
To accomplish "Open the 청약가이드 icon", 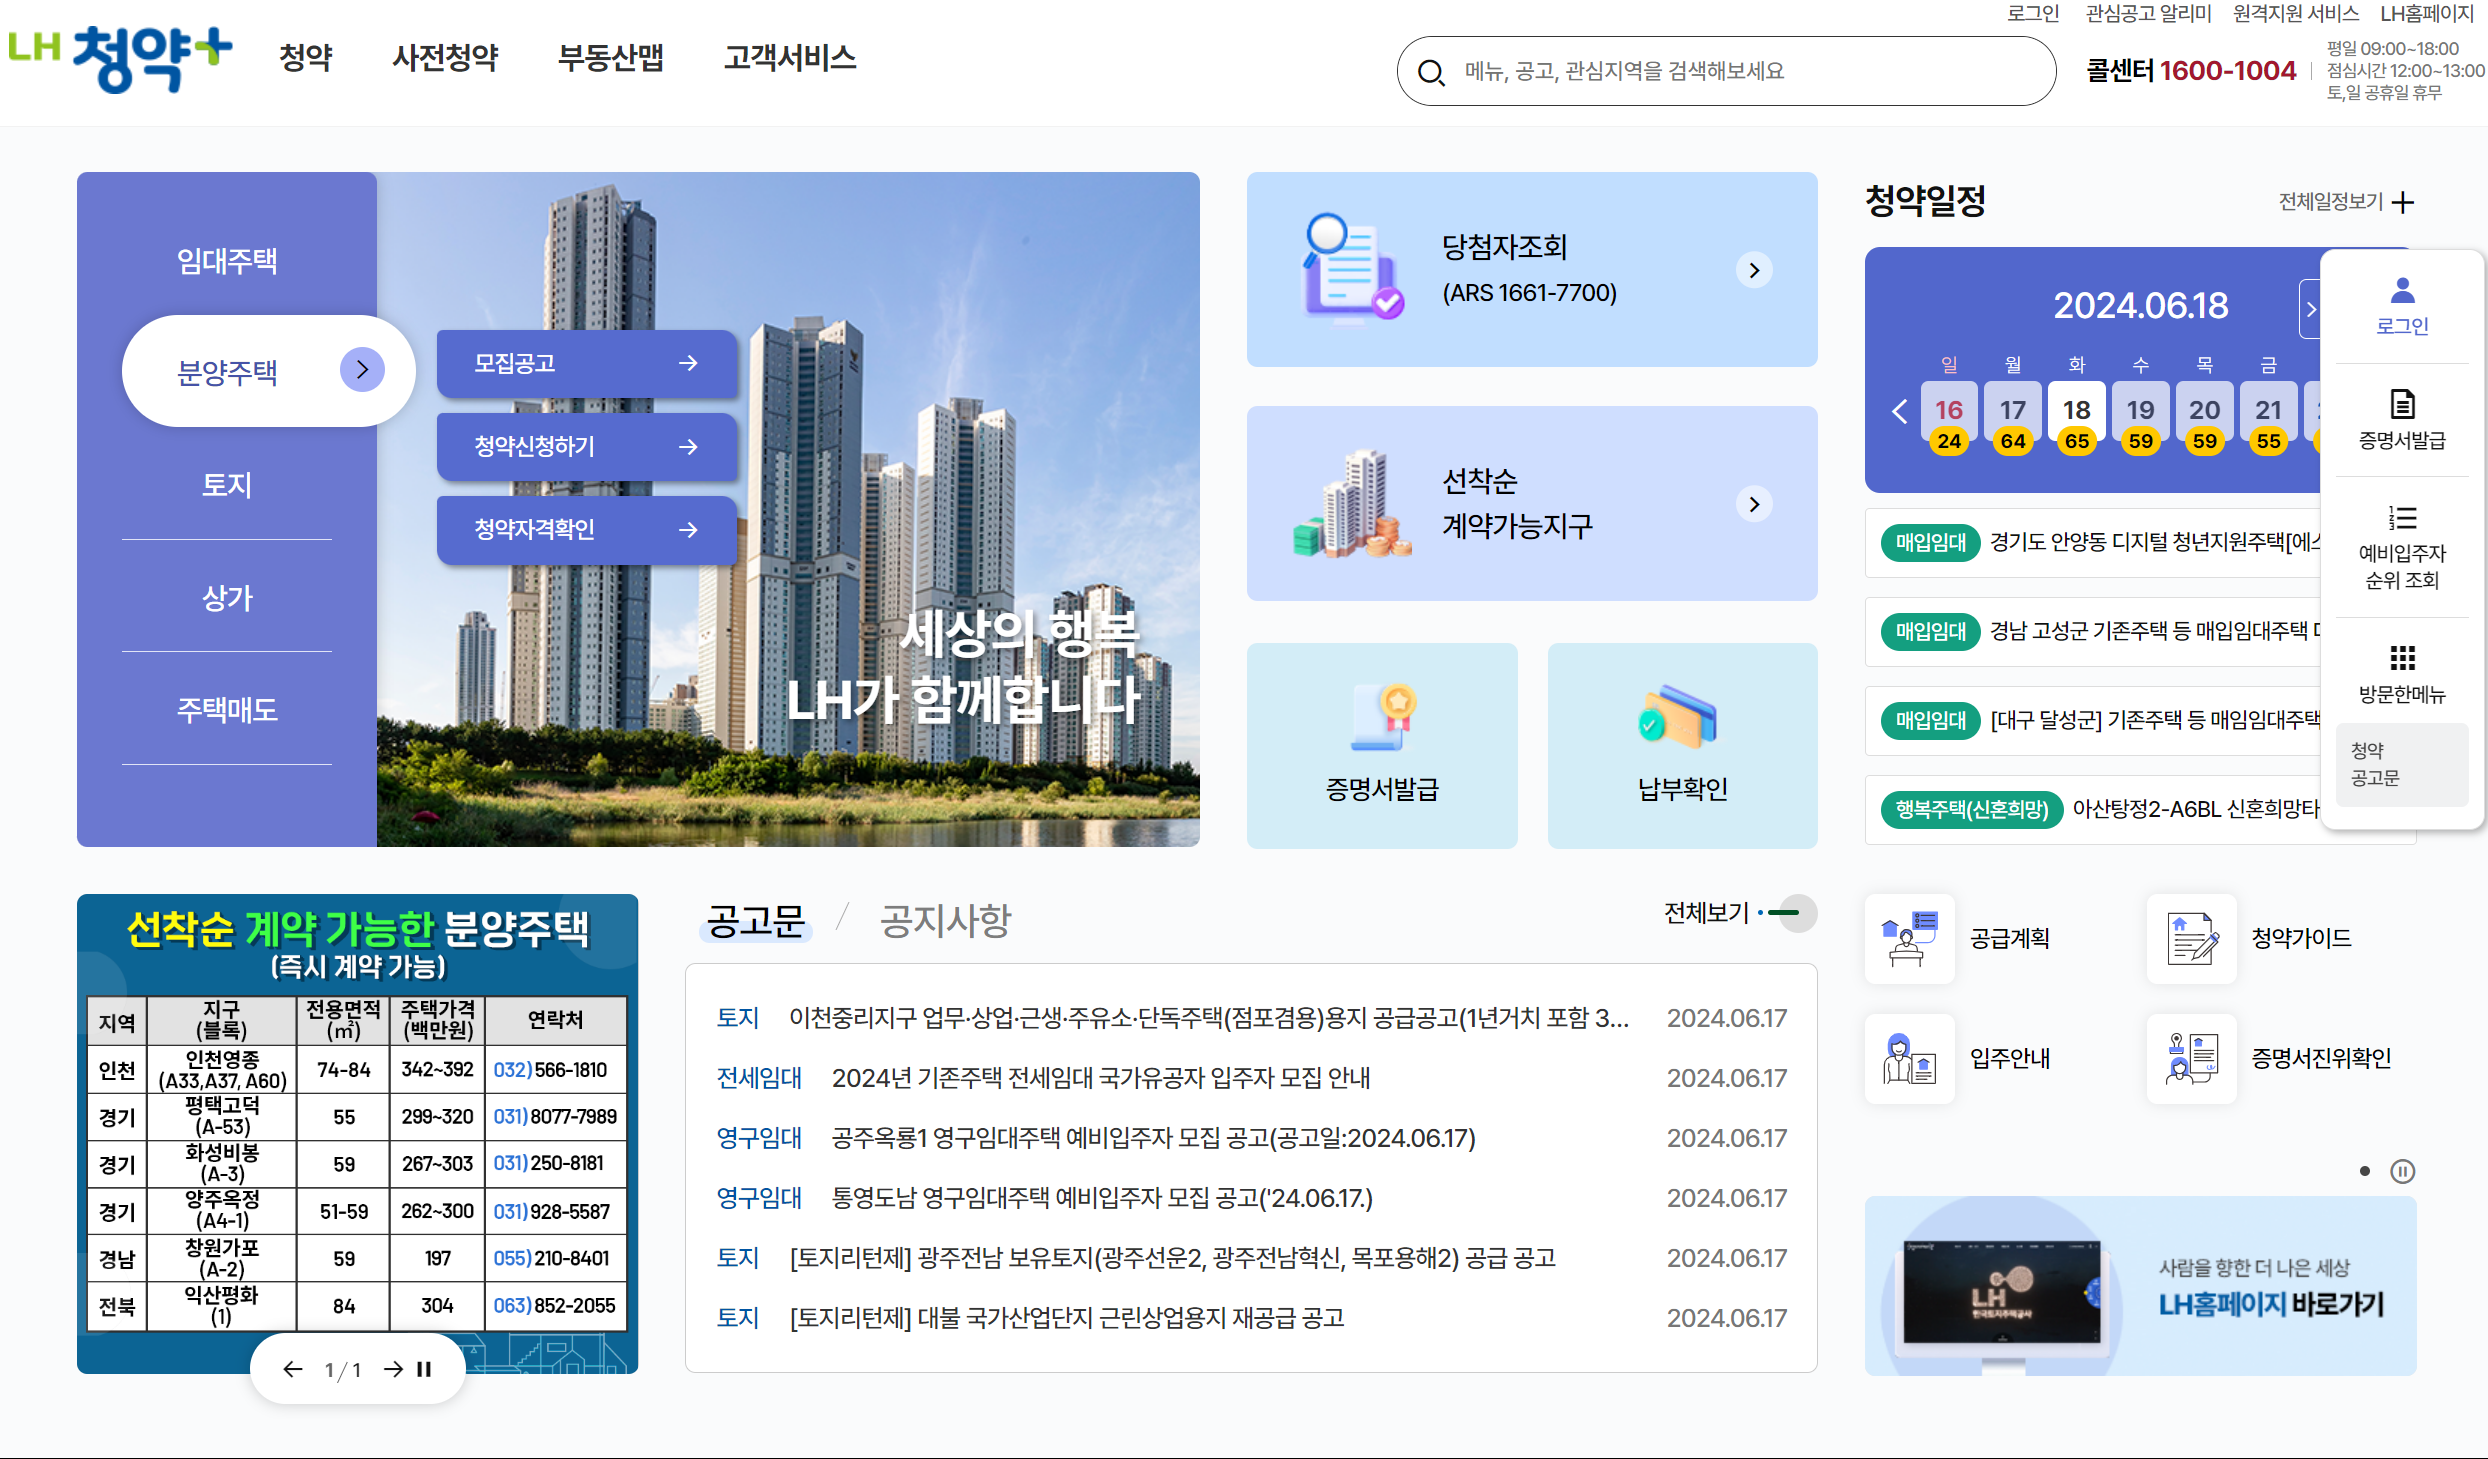I will pos(2191,938).
